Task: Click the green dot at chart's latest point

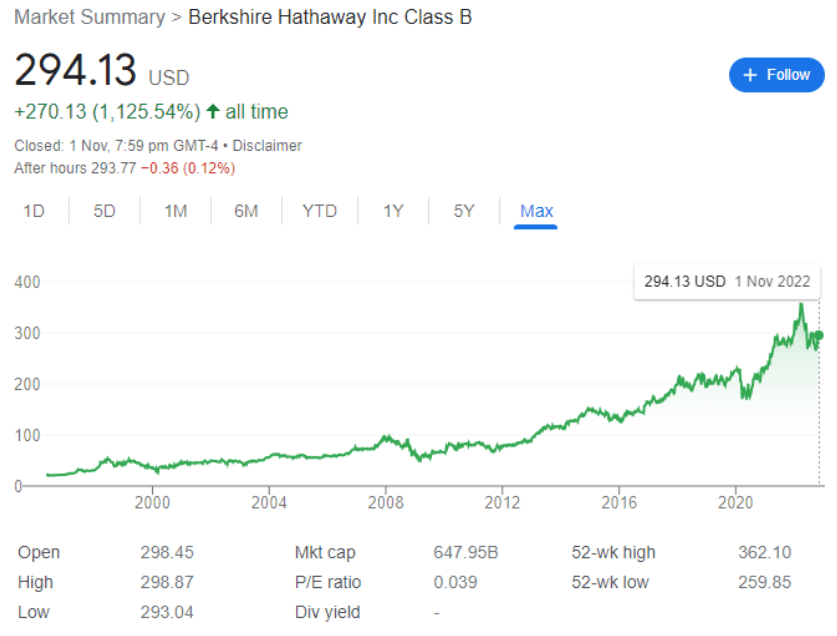Action: coord(819,335)
